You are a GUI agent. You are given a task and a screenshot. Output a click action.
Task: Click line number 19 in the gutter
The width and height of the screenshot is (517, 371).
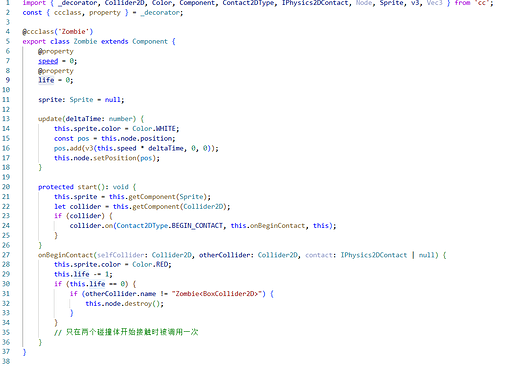[x=6, y=177]
